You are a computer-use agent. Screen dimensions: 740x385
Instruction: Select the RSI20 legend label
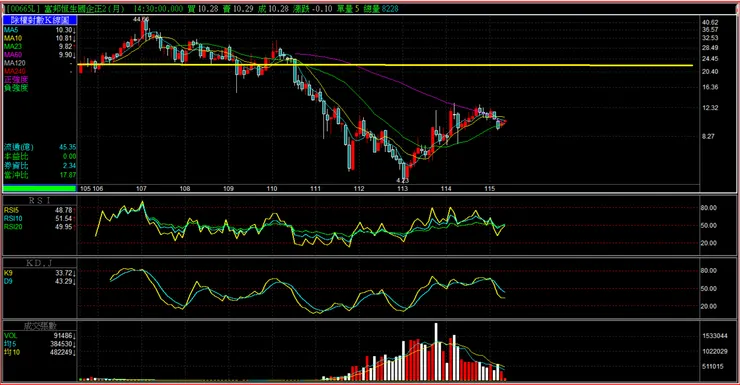click(x=13, y=227)
